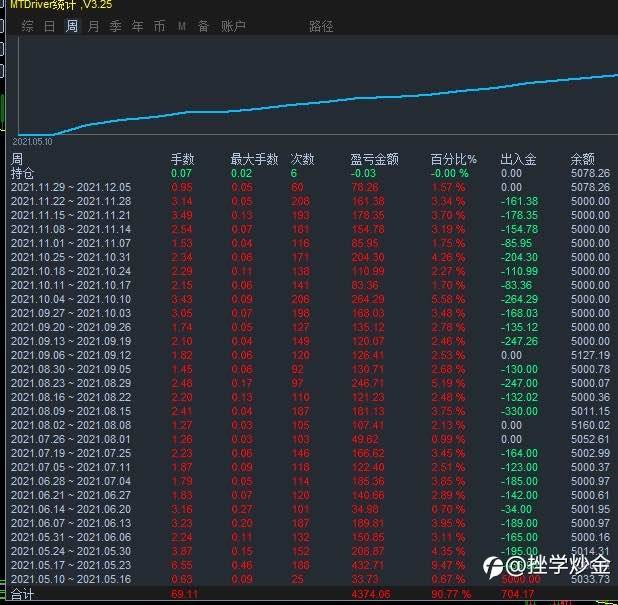Click the 周 column header
618x605 pixels.
[x=17, y=159]
